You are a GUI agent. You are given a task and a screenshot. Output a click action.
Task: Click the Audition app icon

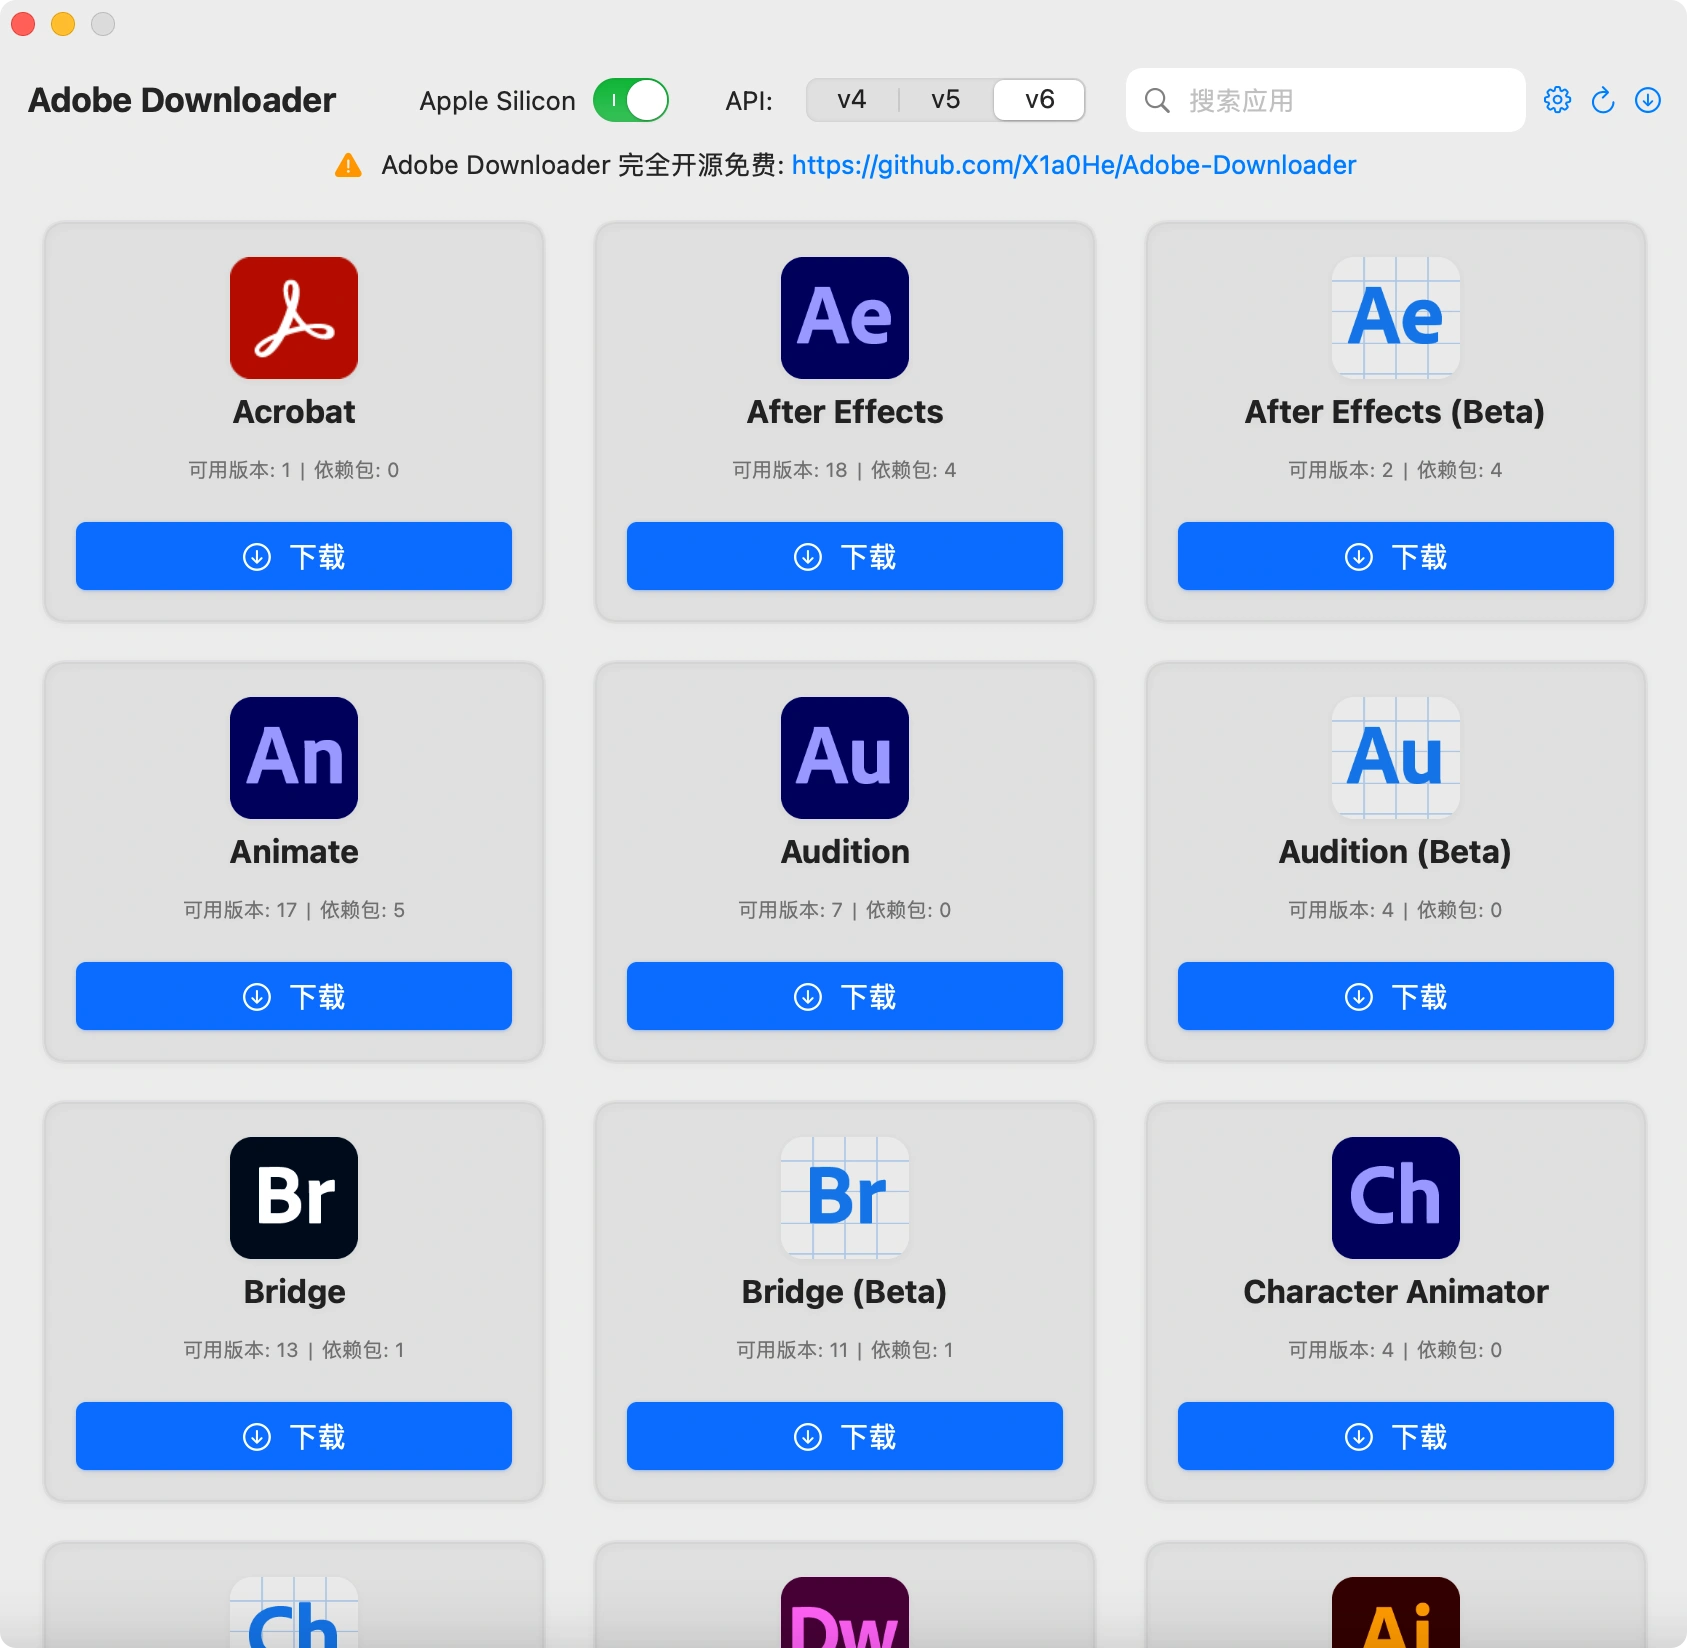[845, 758]
